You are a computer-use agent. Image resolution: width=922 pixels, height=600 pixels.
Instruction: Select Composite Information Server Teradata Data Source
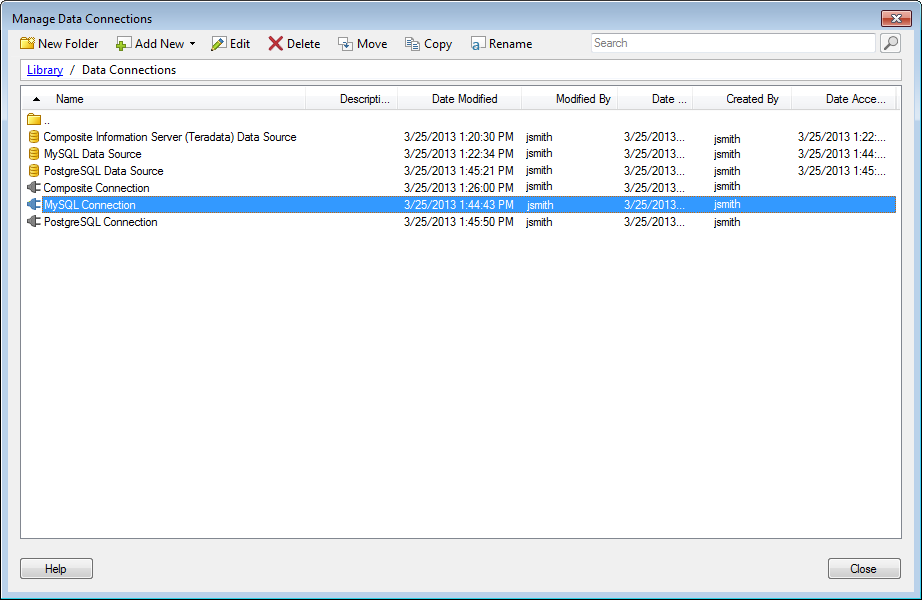(x=170, y=137)
